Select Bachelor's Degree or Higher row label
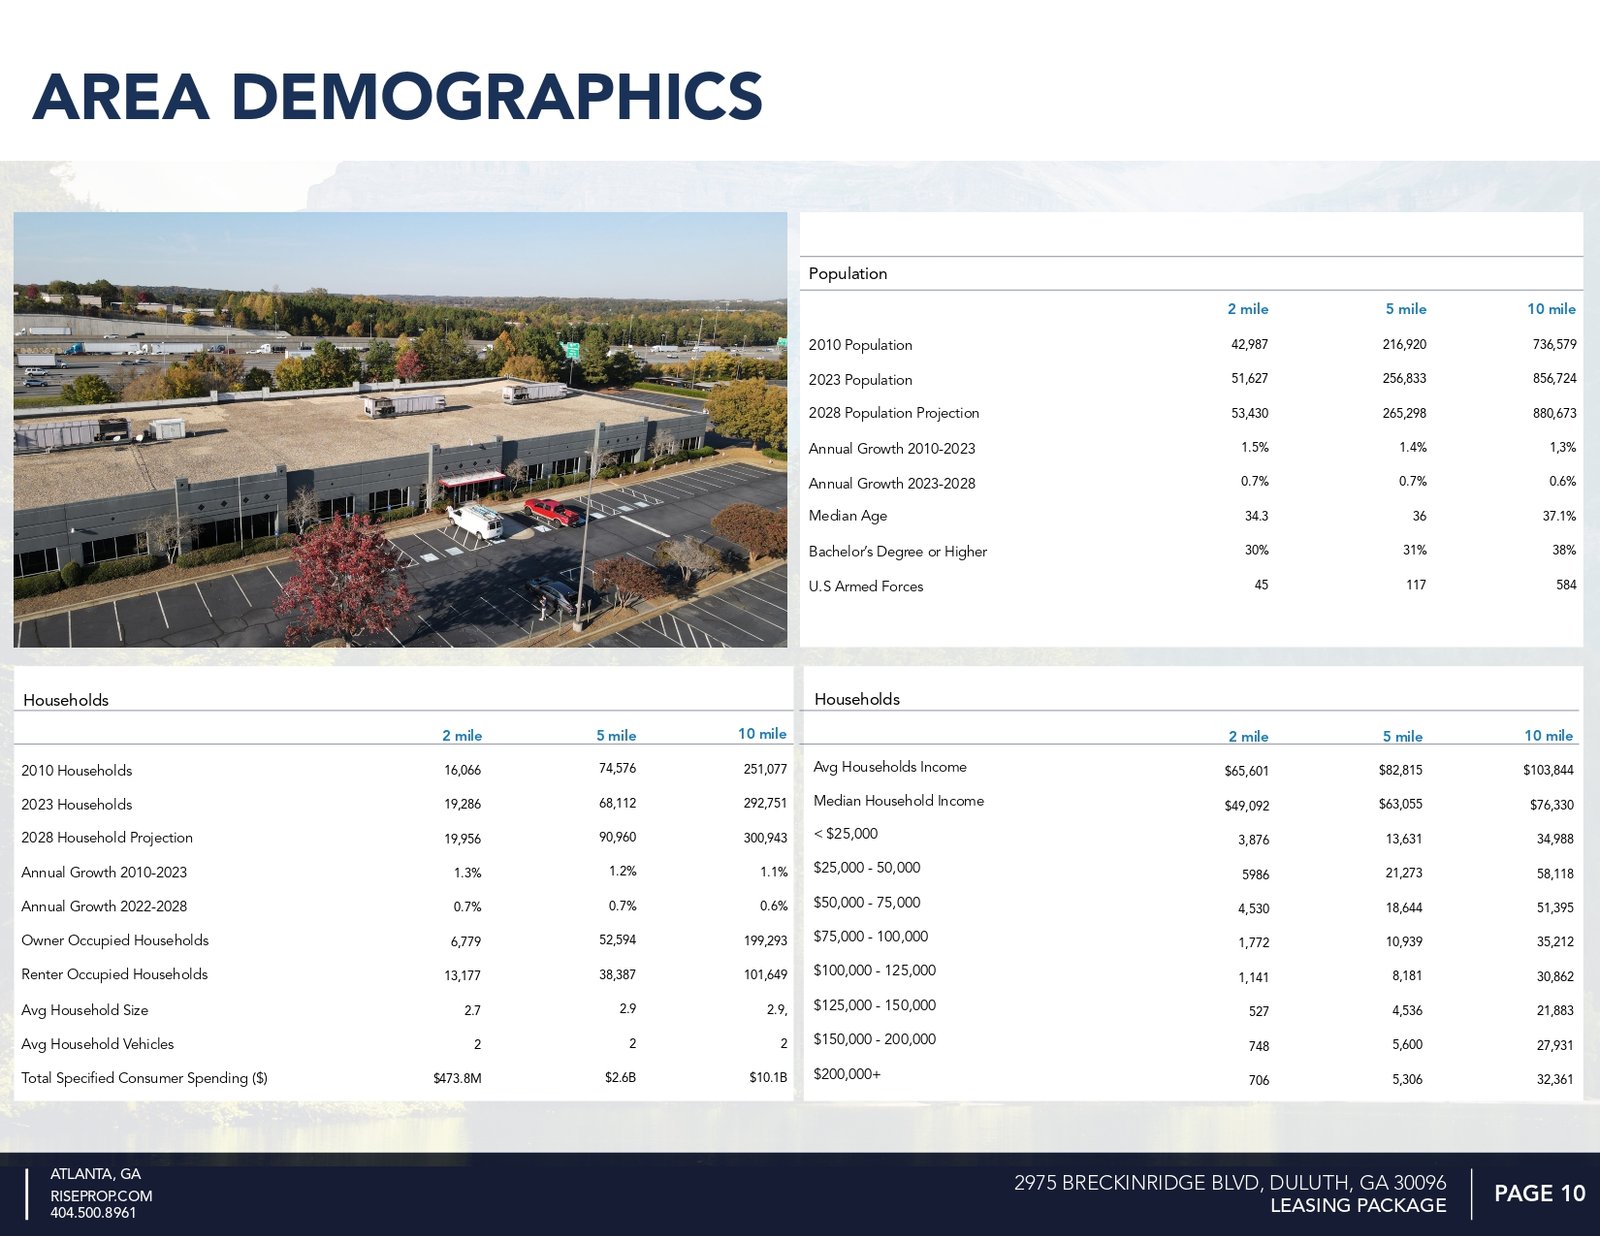 tap(897, 552)
